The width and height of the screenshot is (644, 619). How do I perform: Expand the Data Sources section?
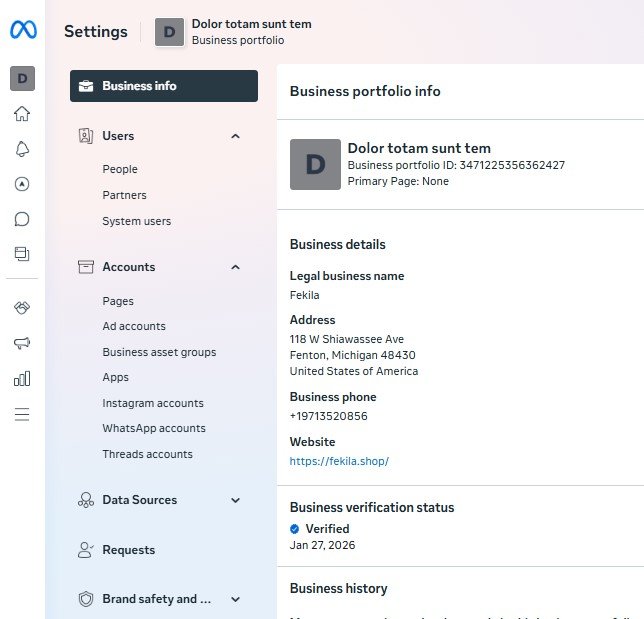point(235,500)
